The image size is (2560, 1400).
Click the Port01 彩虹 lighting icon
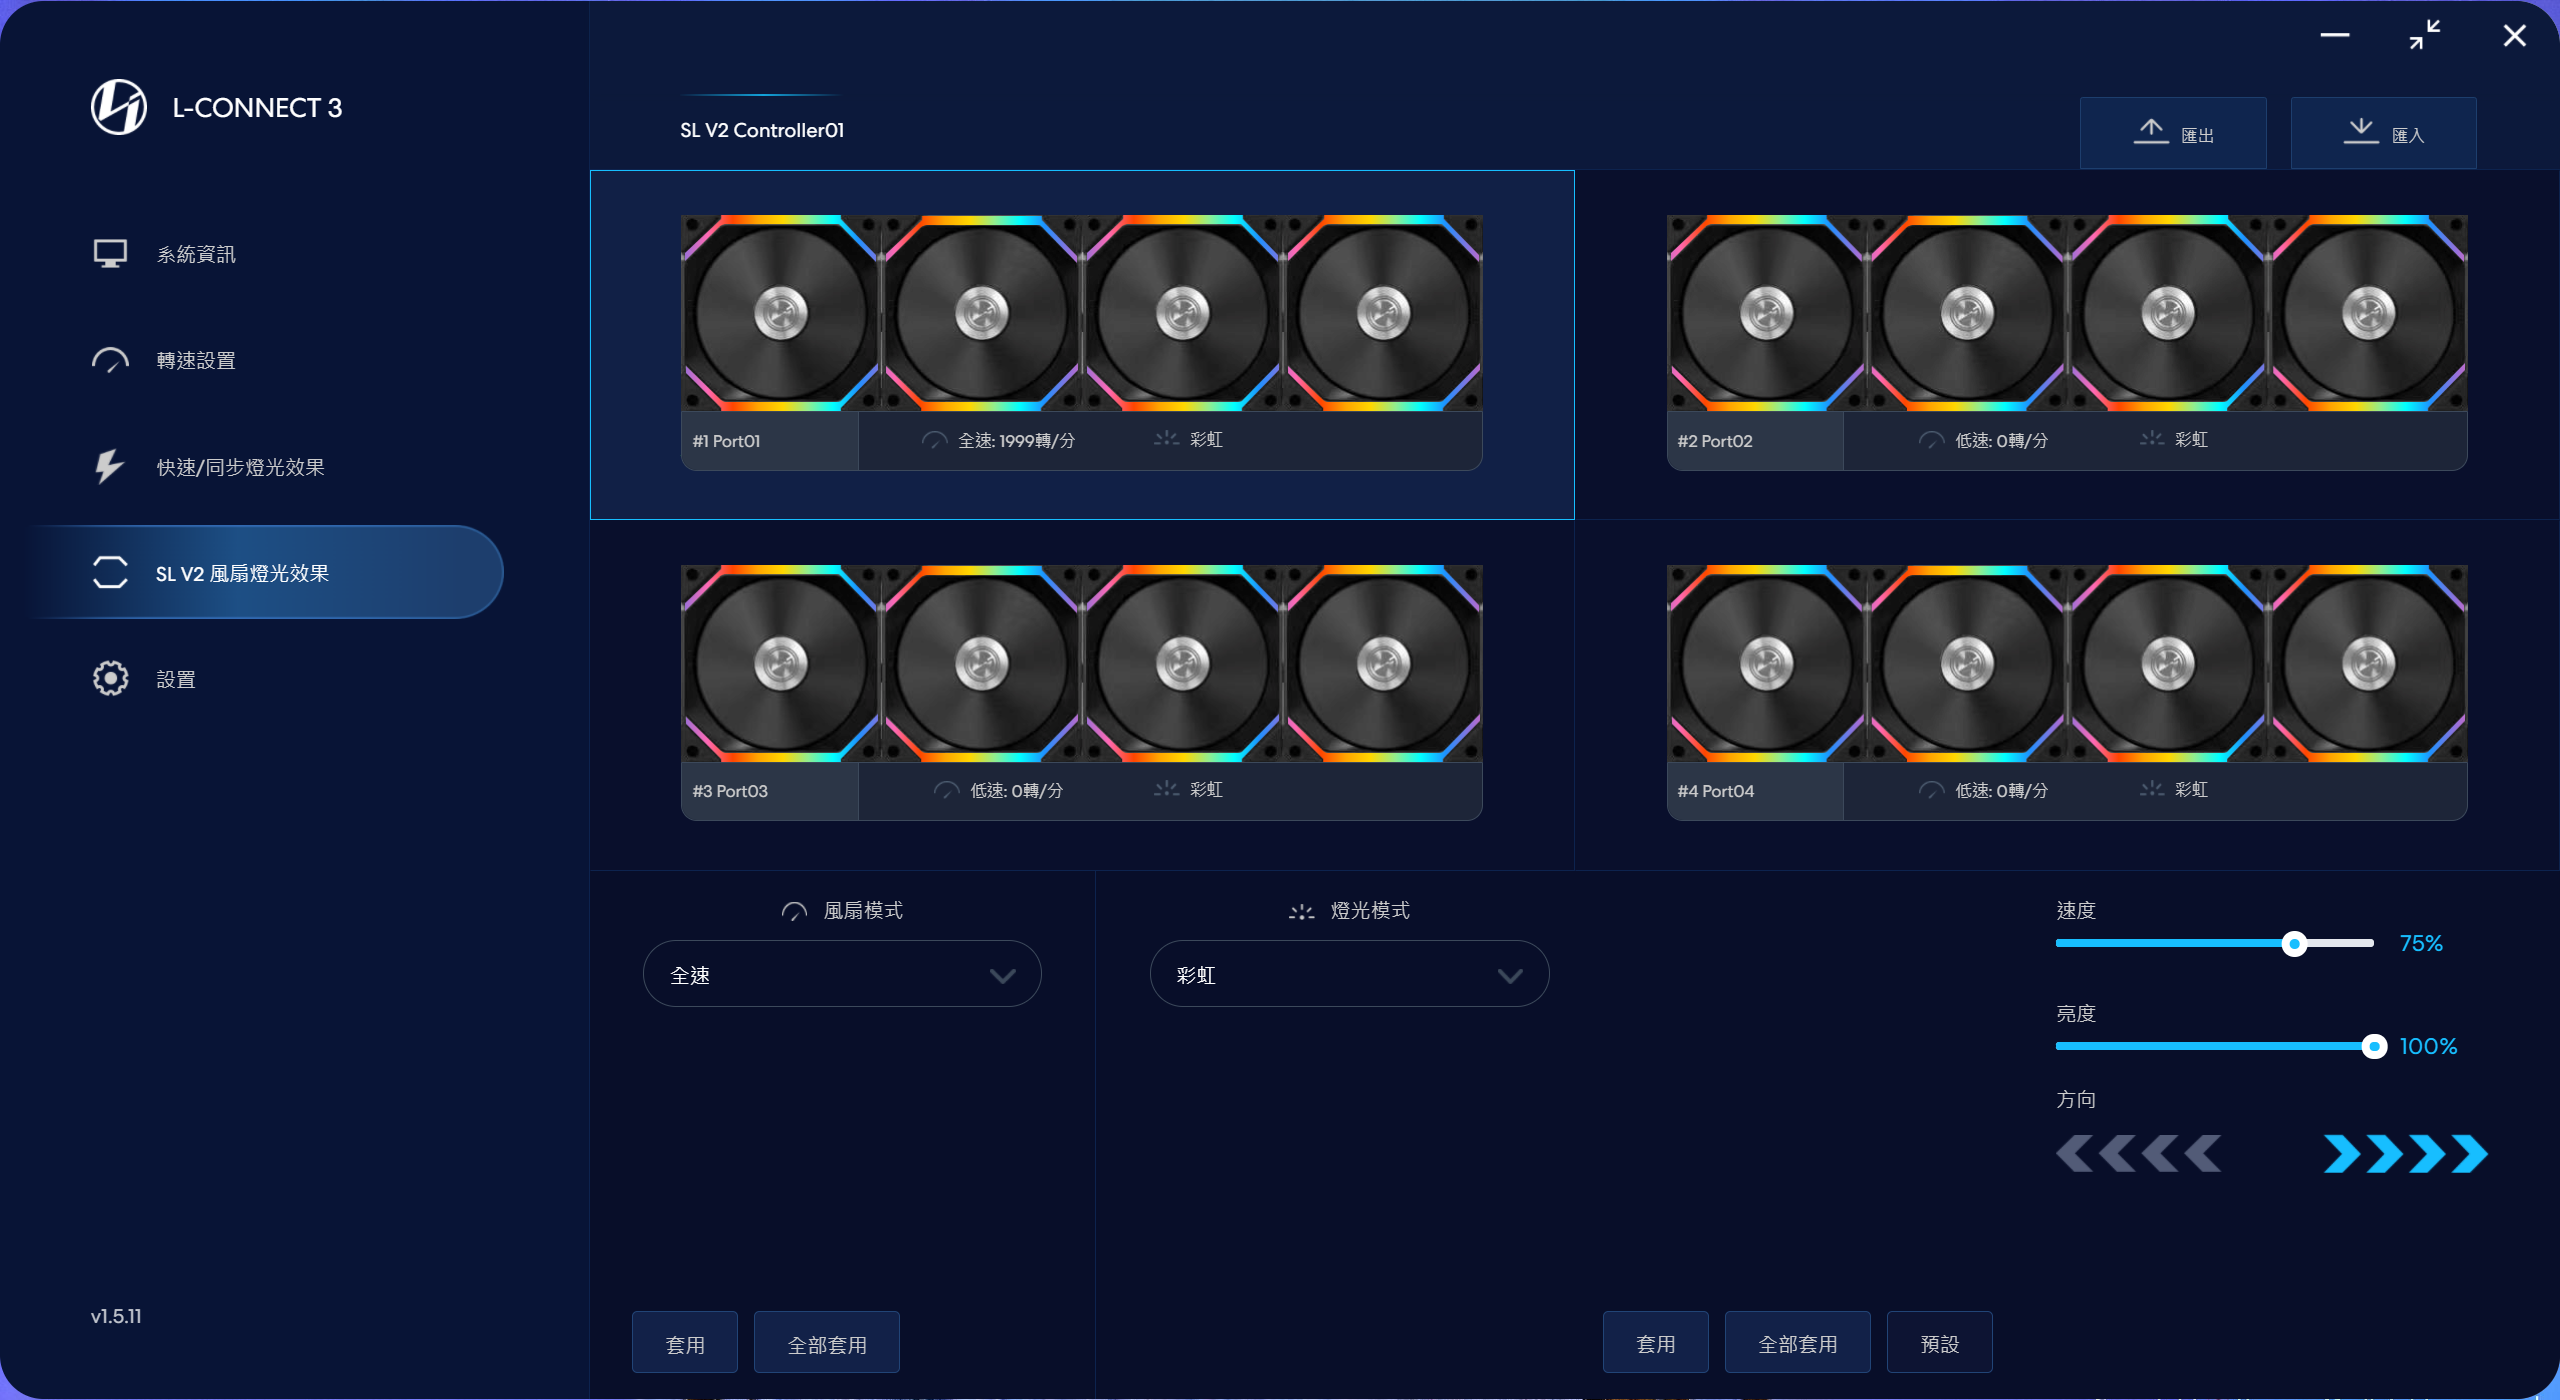click(1166, 439)
